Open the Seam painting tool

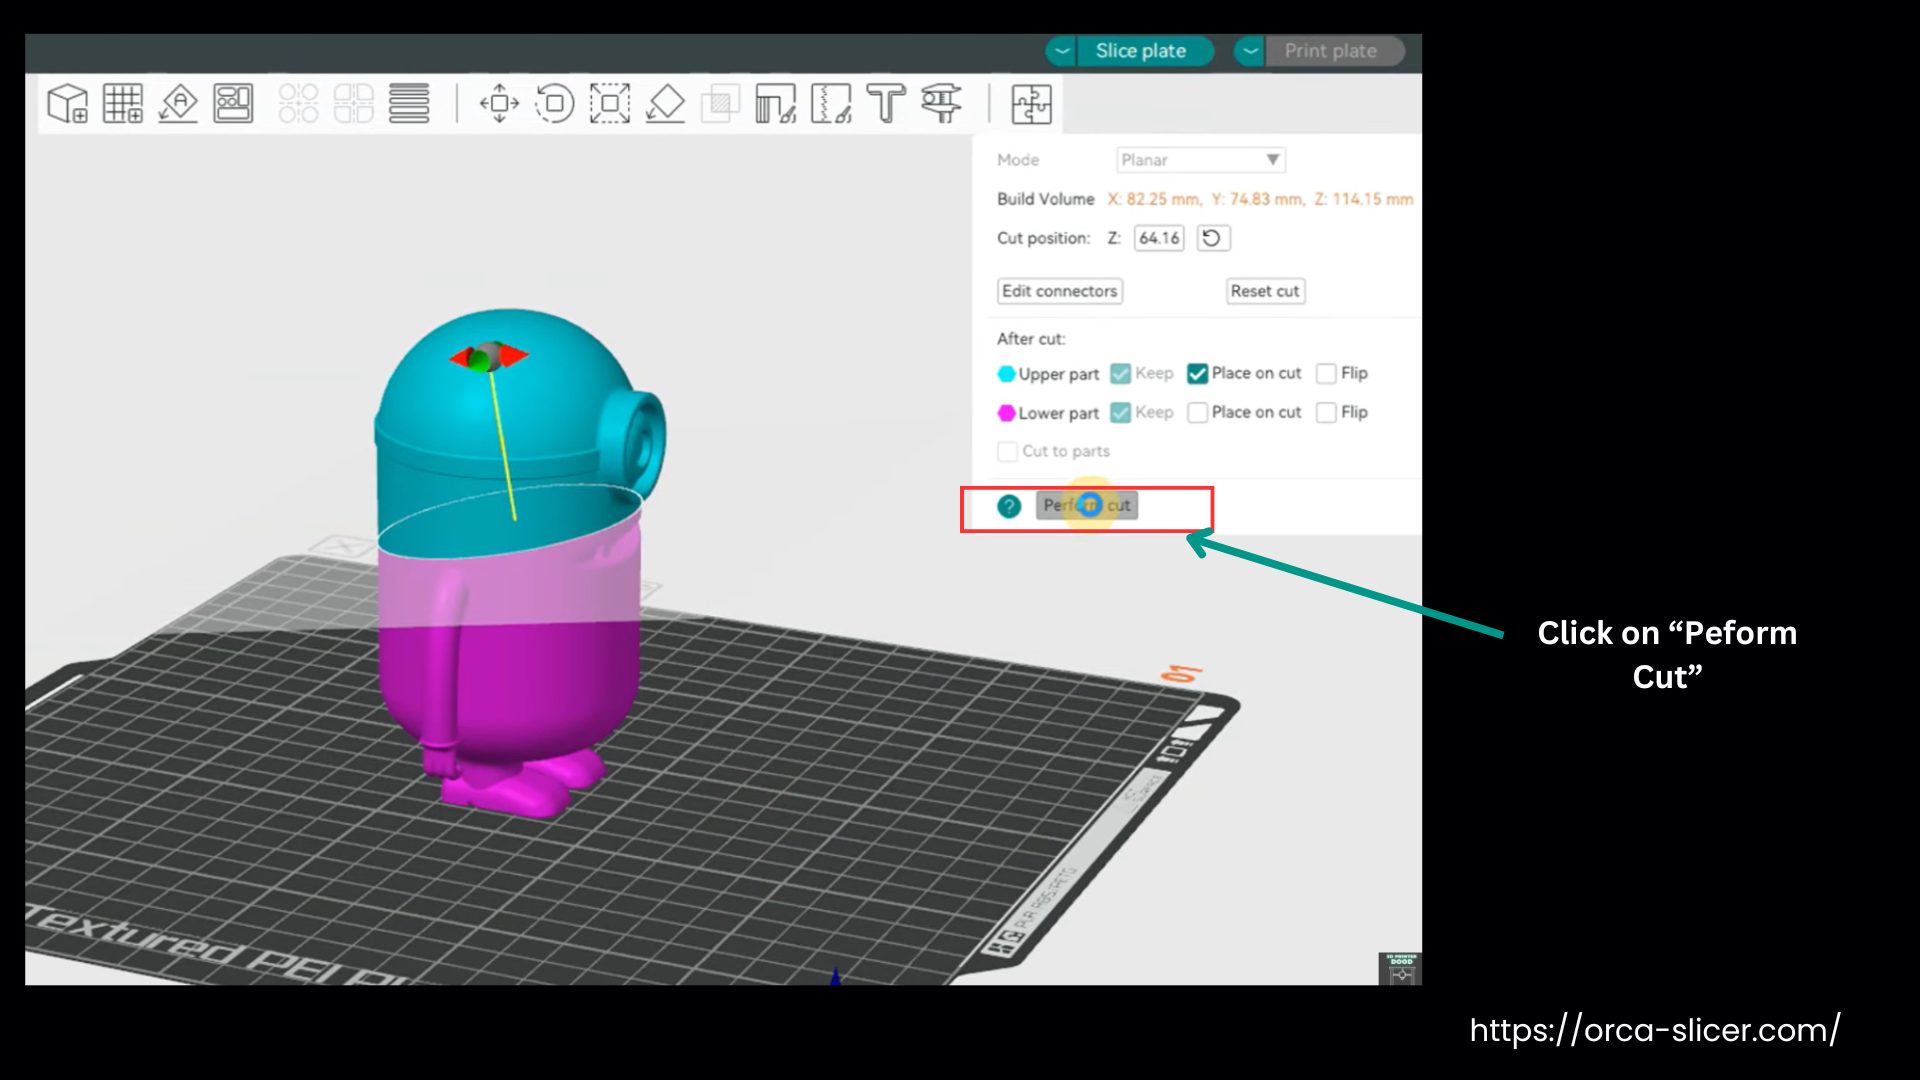click(x=831, y=103)
